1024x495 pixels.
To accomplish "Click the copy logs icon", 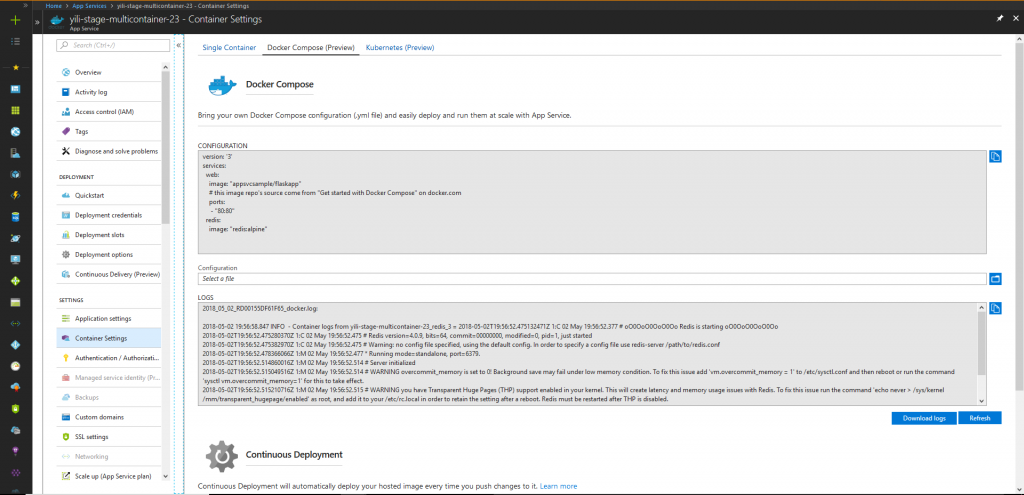I will 995,307.
